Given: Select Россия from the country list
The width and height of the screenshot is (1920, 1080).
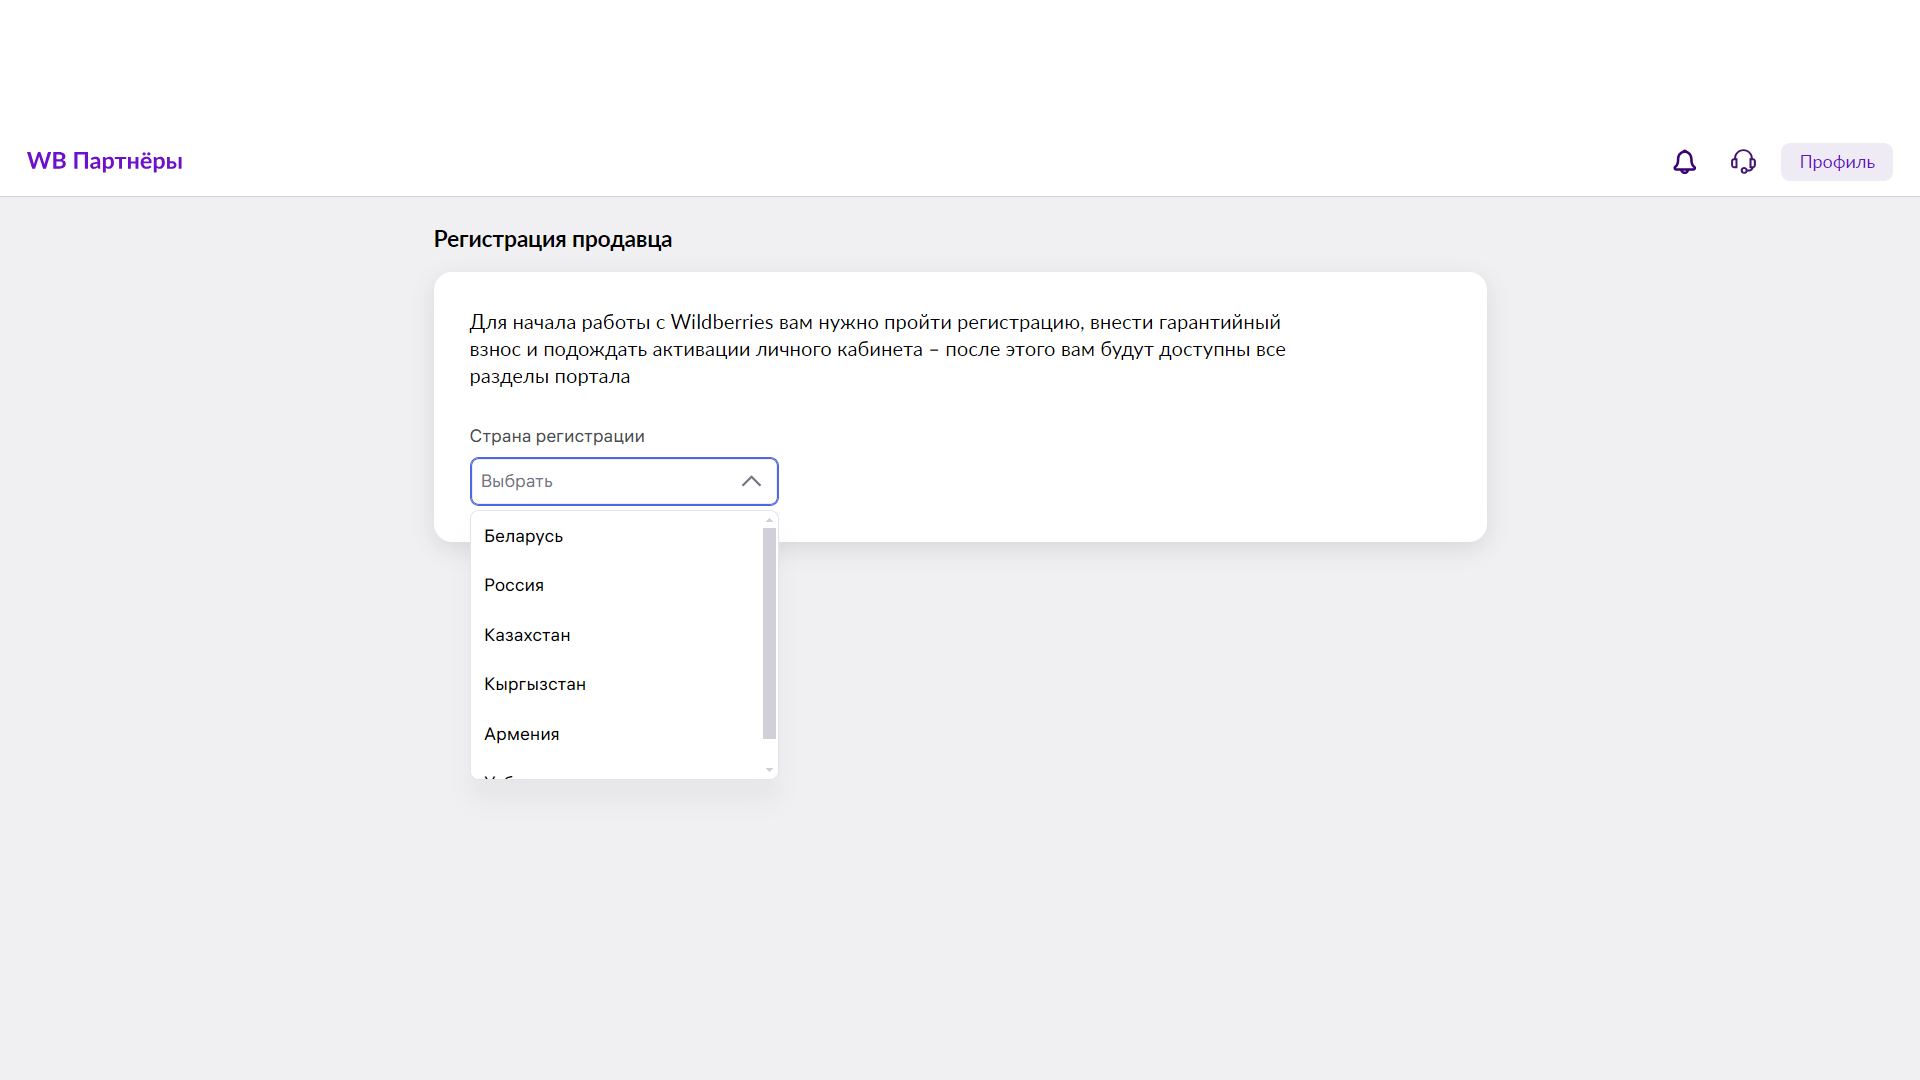Looking at the screenshot, I should pyautogui.click(x=616, y=585).
